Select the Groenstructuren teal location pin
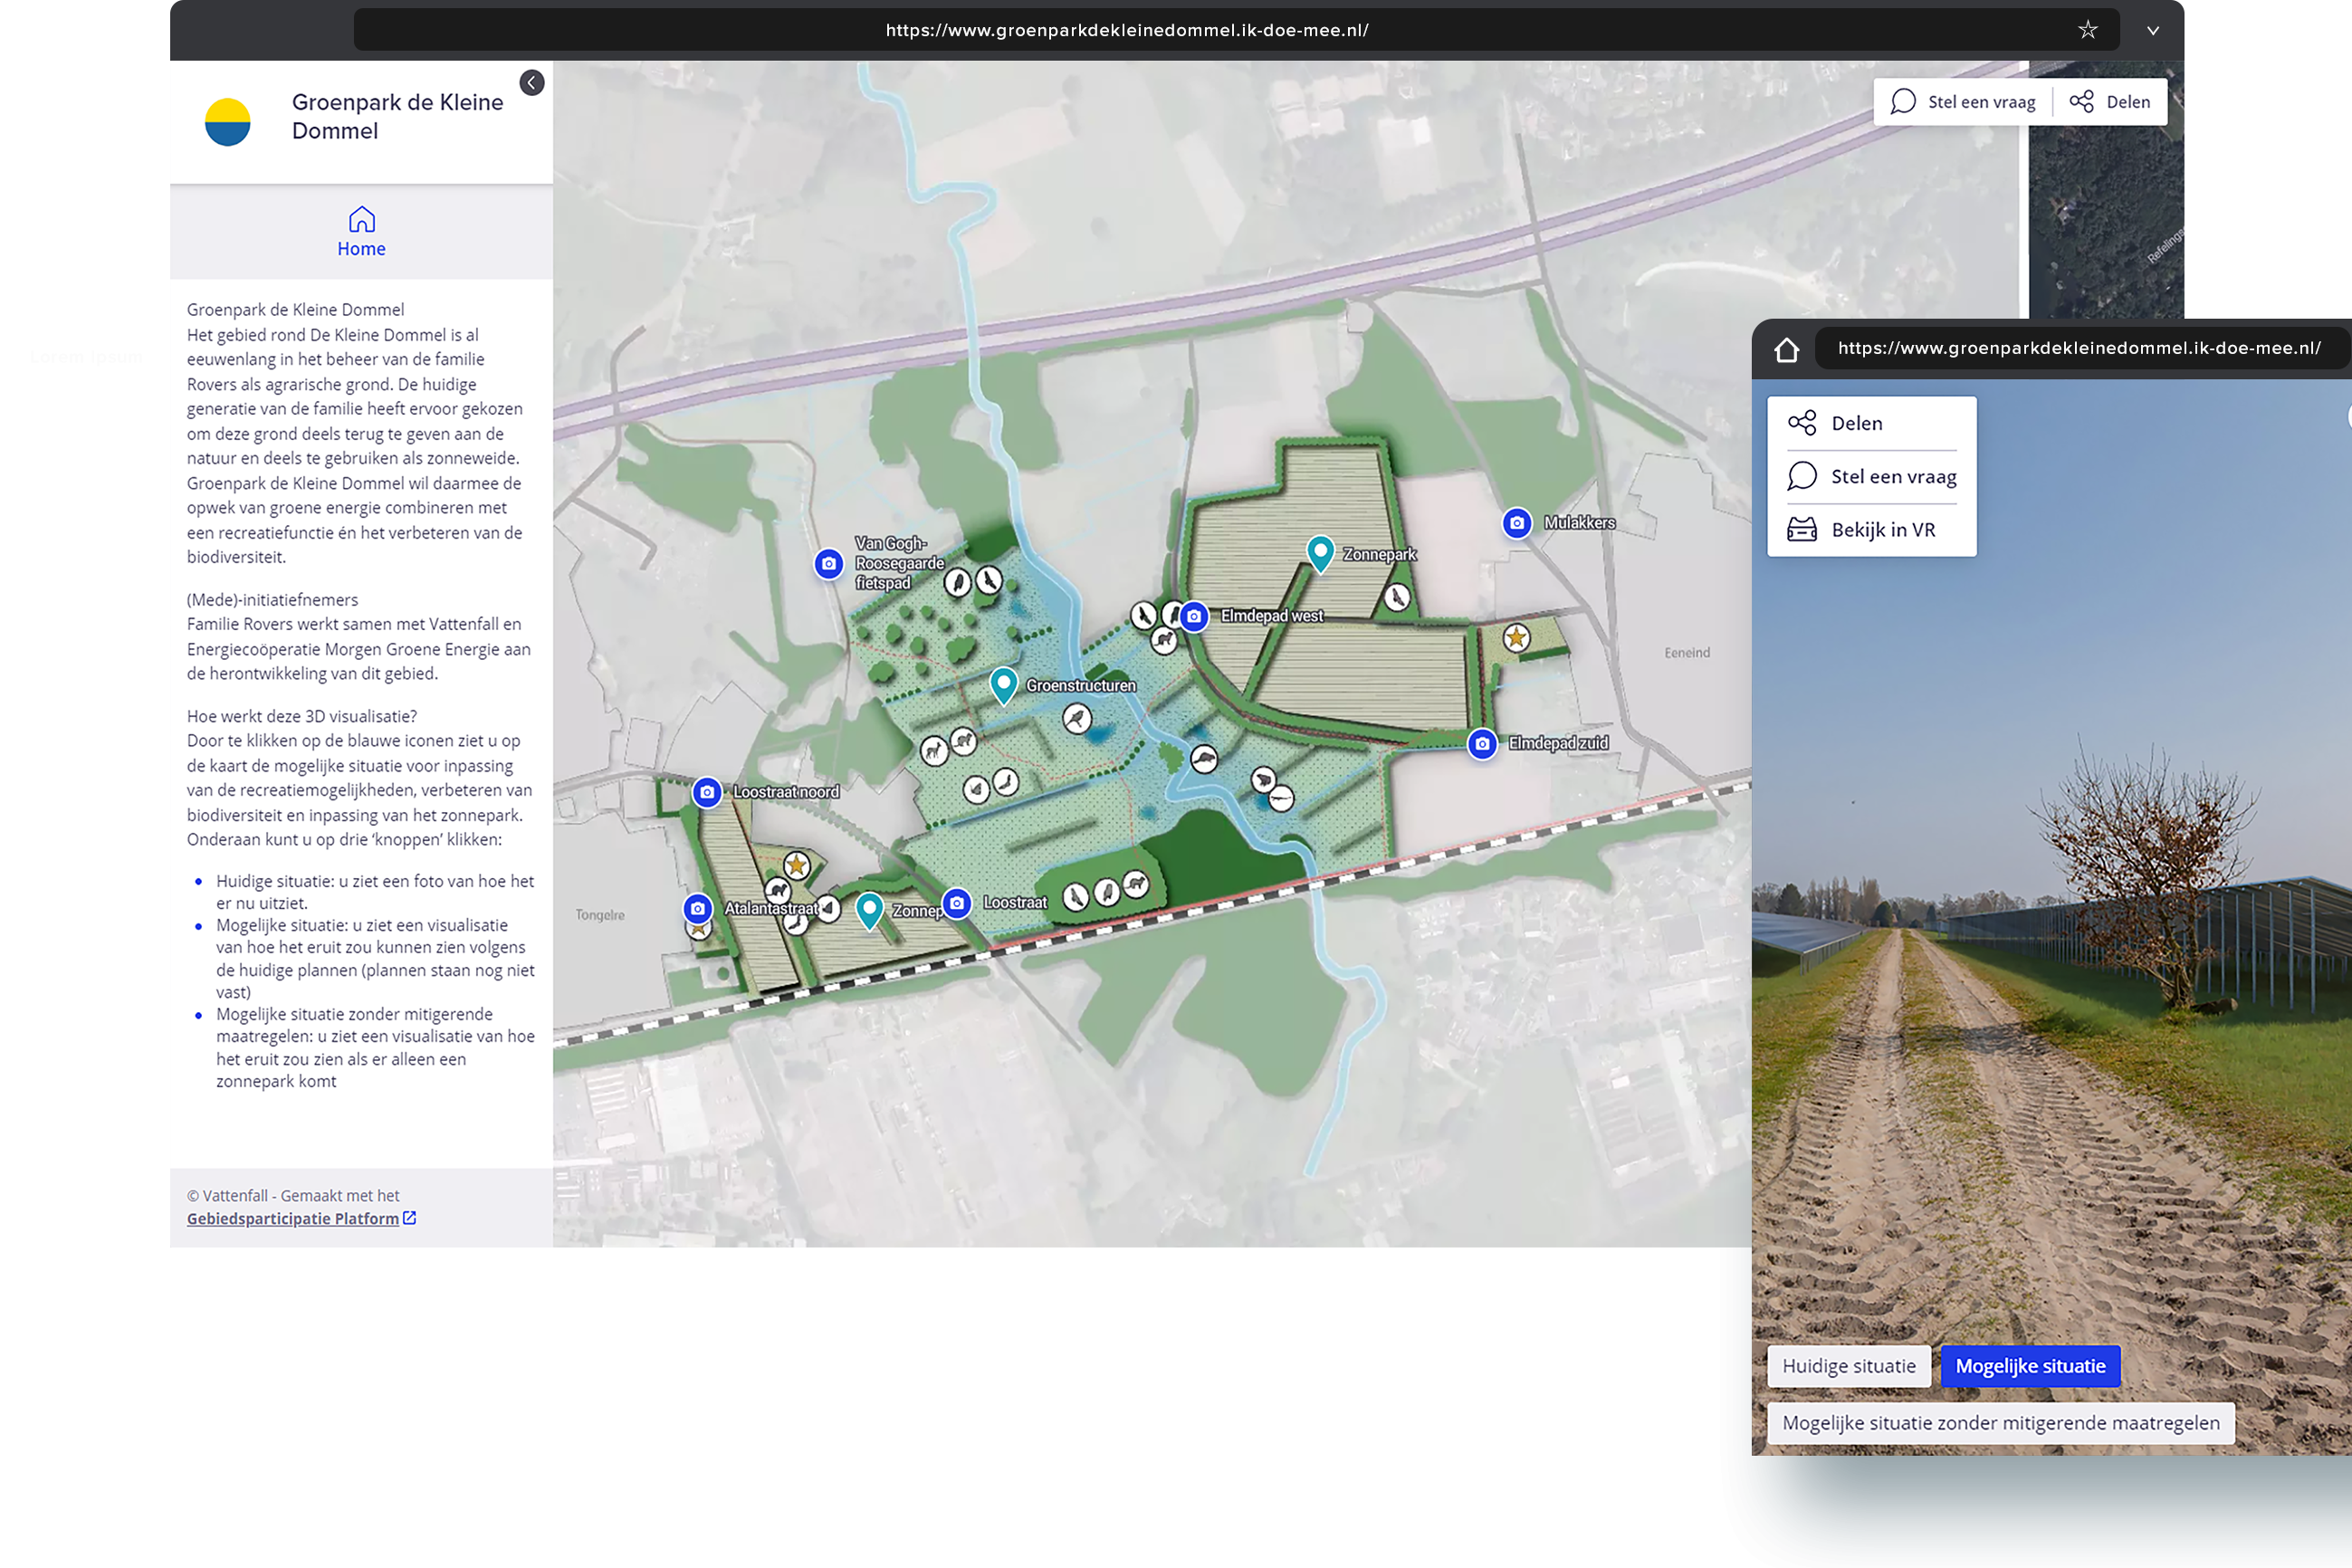The height and width of the screenshot is (1568, 2352). [1003, 682]
